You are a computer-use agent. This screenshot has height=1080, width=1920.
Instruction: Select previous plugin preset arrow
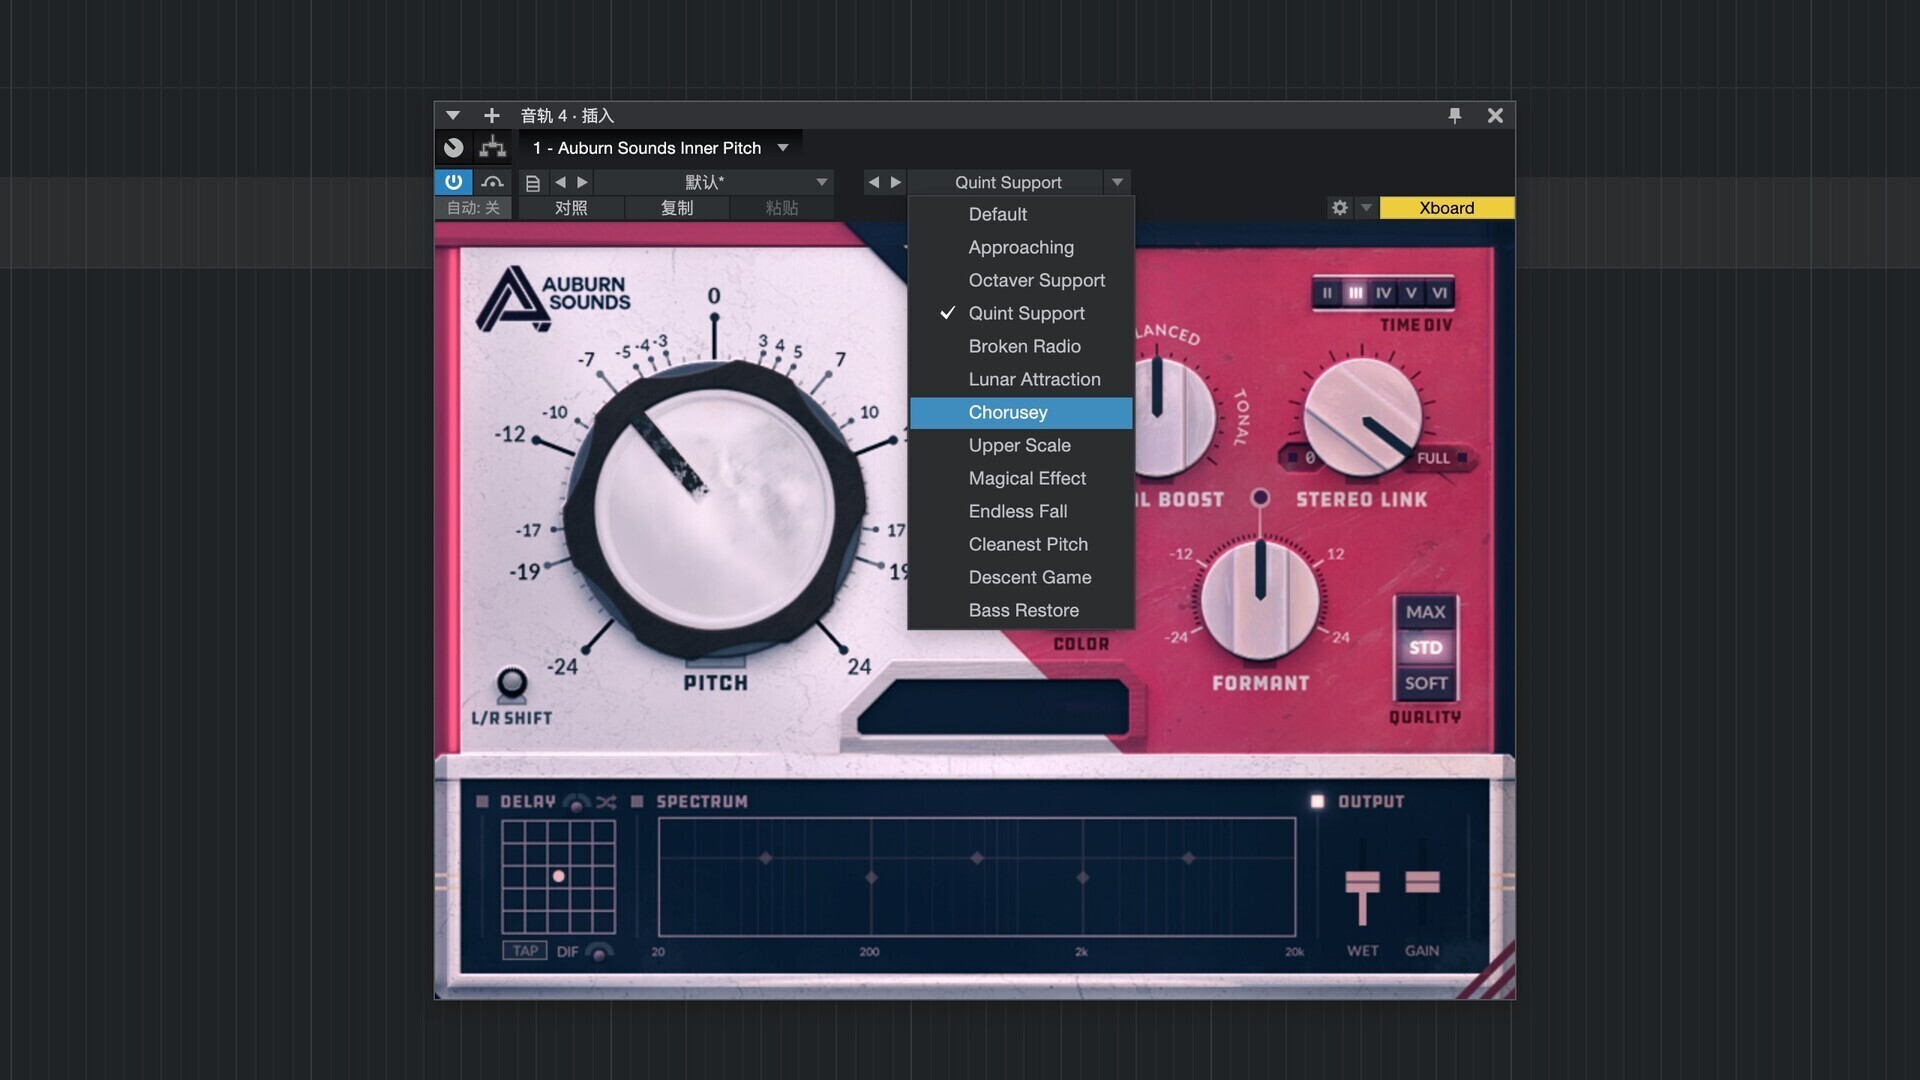(874, 182)
